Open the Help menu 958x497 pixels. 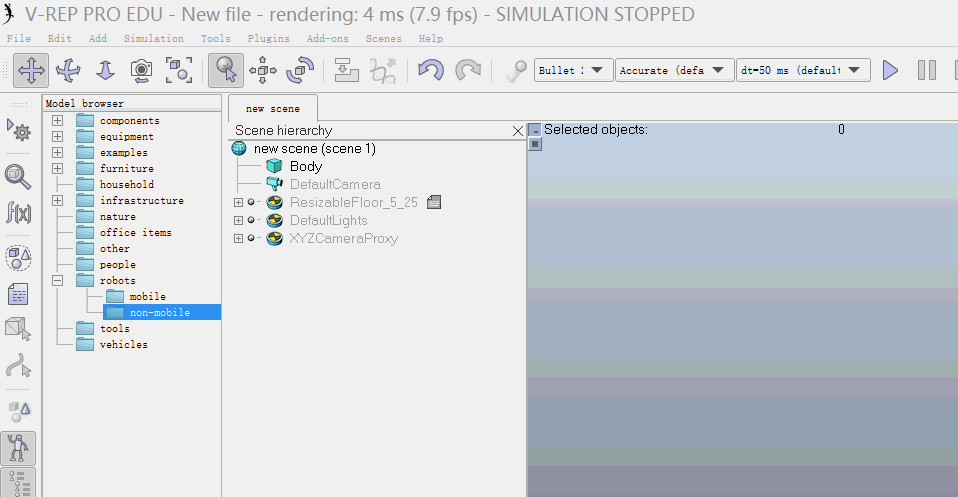pyautogui.click(x=431, y=39)
